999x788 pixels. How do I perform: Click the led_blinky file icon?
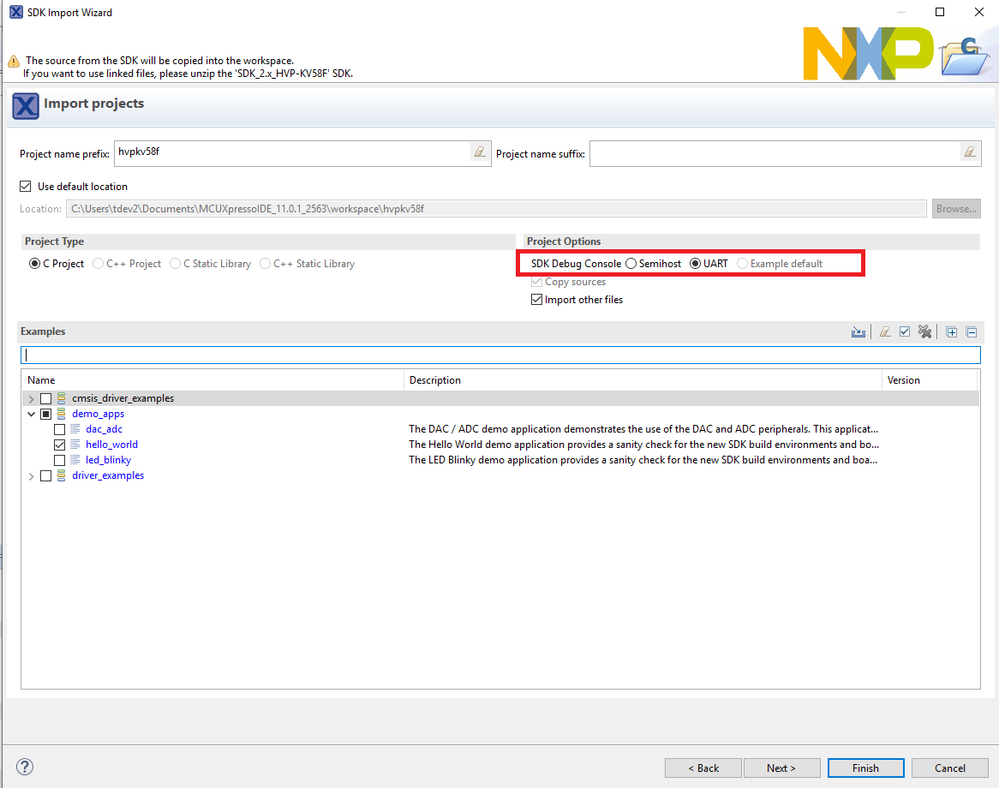pos(75,459)
